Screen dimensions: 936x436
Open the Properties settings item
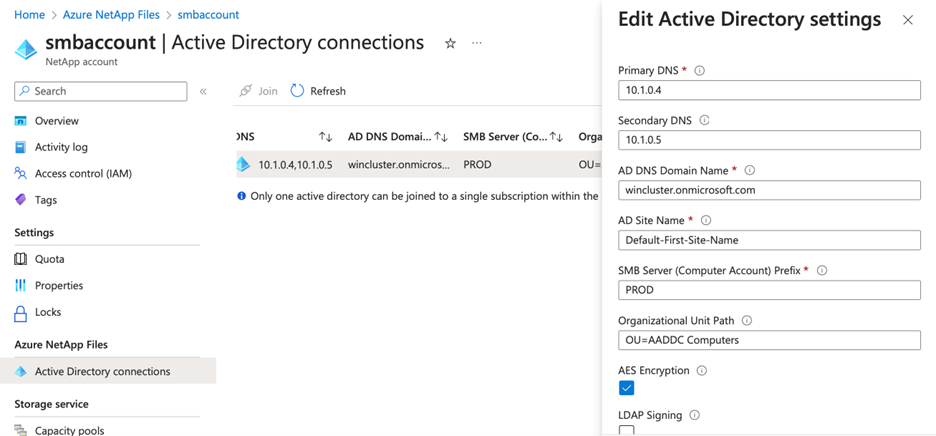click(59, 285)
